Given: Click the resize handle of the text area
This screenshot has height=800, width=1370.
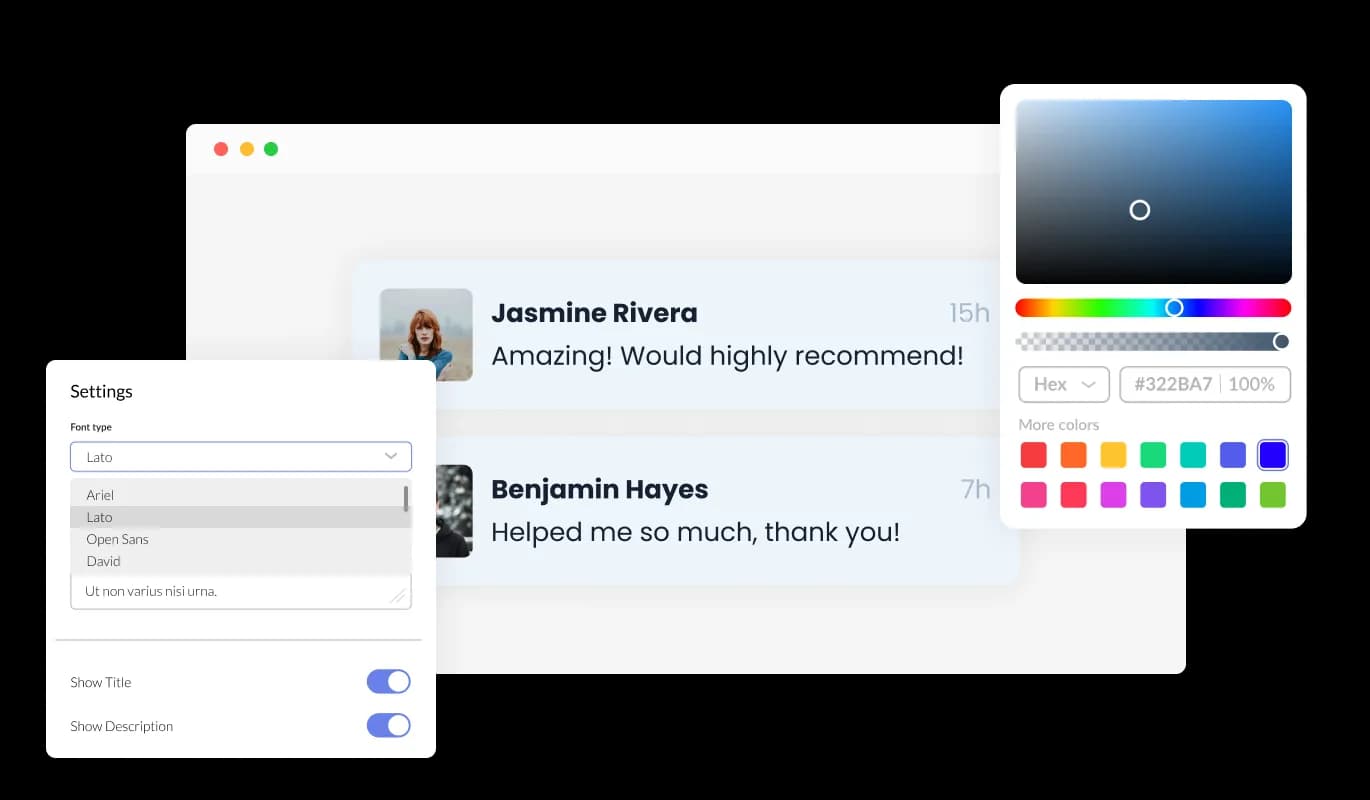Looking at the screenshot, I should pyautogui.click(x=397, y=596).
